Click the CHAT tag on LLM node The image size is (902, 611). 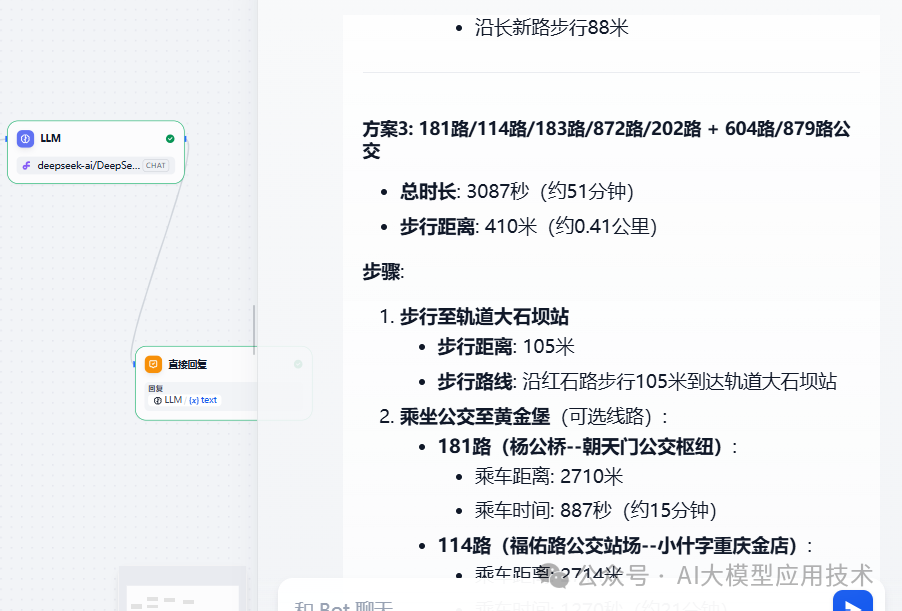click(157, 165)
